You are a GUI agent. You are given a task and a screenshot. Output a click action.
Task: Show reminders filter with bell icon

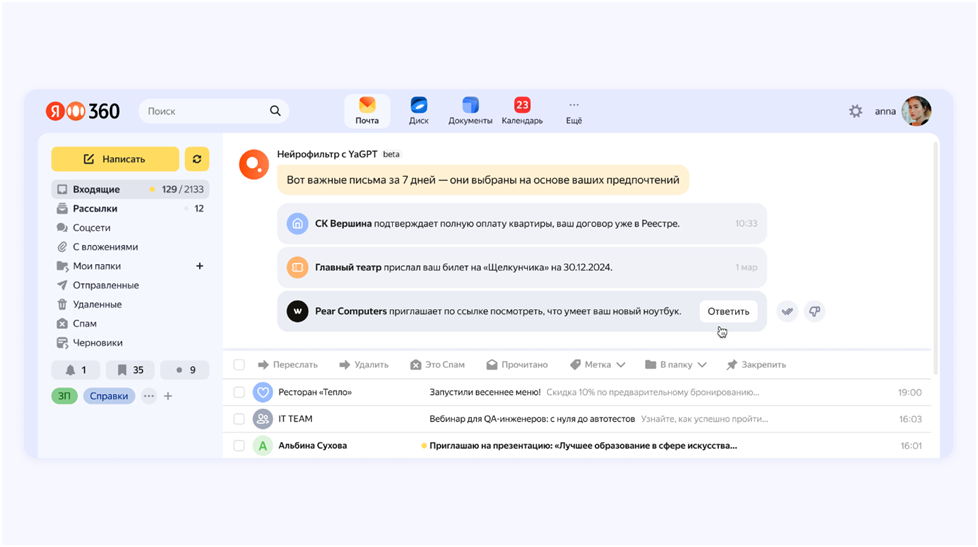tap(76, 370)
